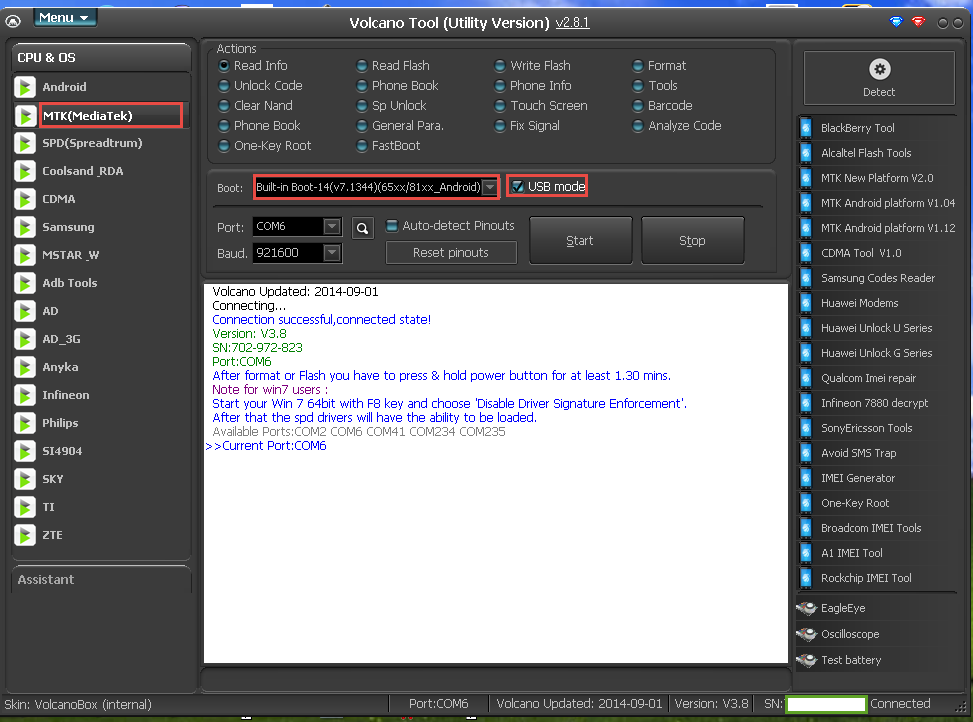Click the magnifier search-port icon

click(362, 228)
